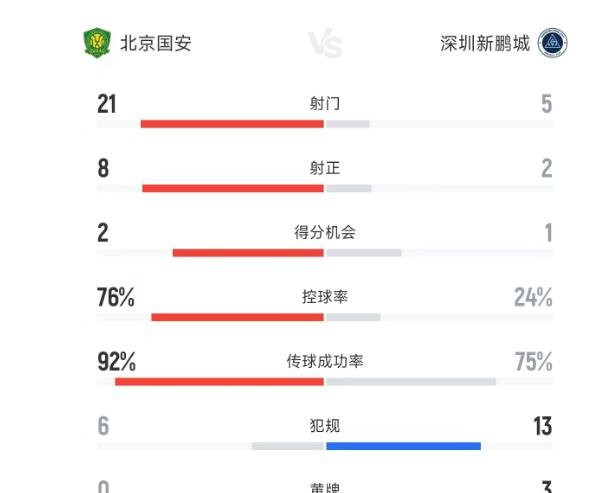
Task: Select the 控球率 stat label
Action: point(325,297)
